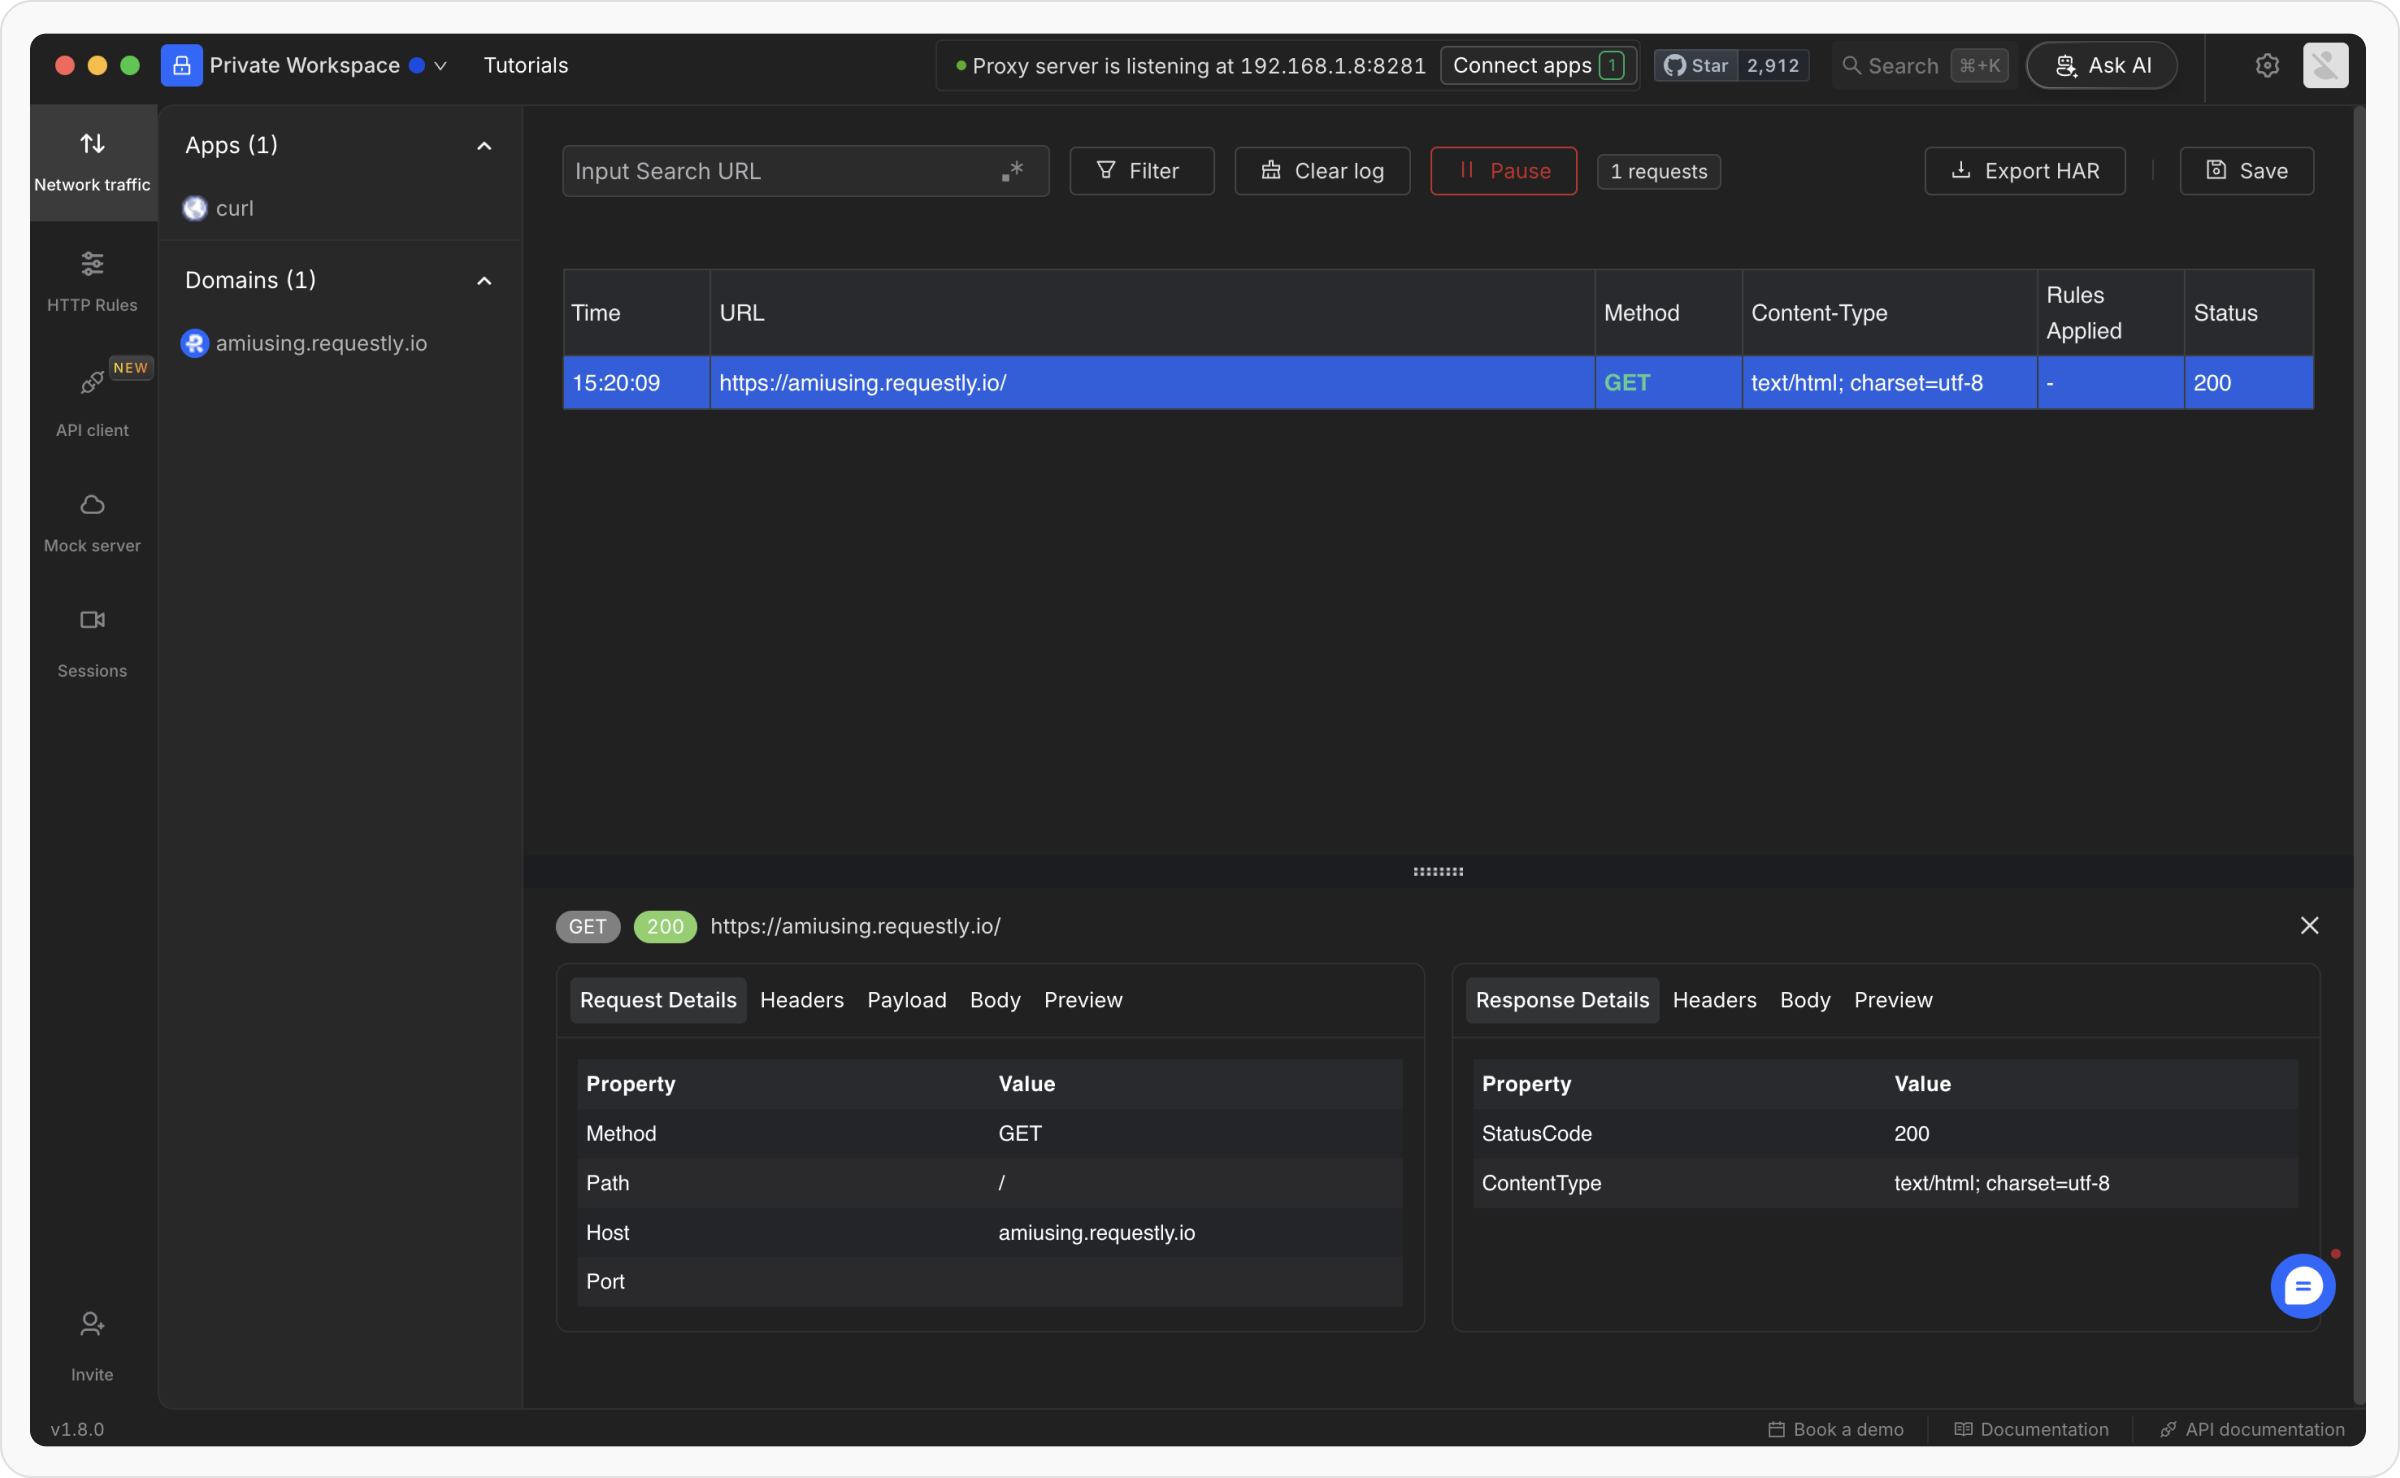The image size is (2400, 1478).
Task: Open the API client section
Action: point(92,401)
